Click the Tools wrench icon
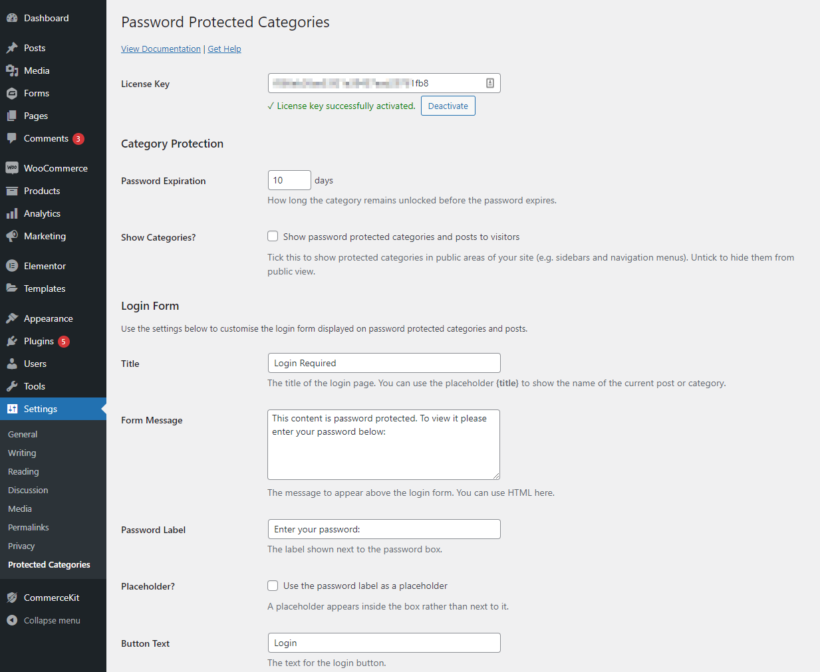 12,386
